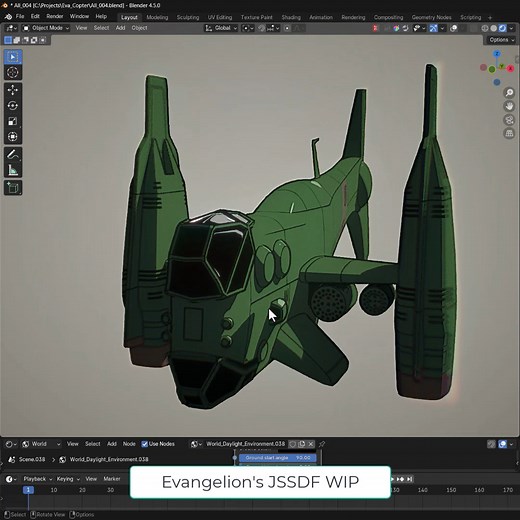The width and height of the screenshot is (520, 520).
Task: Open the Render menu
Action: click(x=55, y=16)
